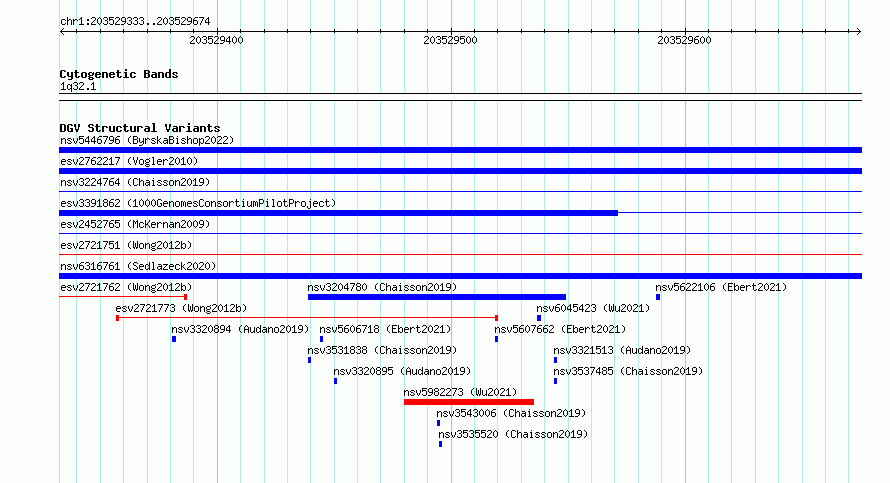Select the nsv3204780 (Chaisson2019) label
The image size is (890, 483).
tap(382, 287)
